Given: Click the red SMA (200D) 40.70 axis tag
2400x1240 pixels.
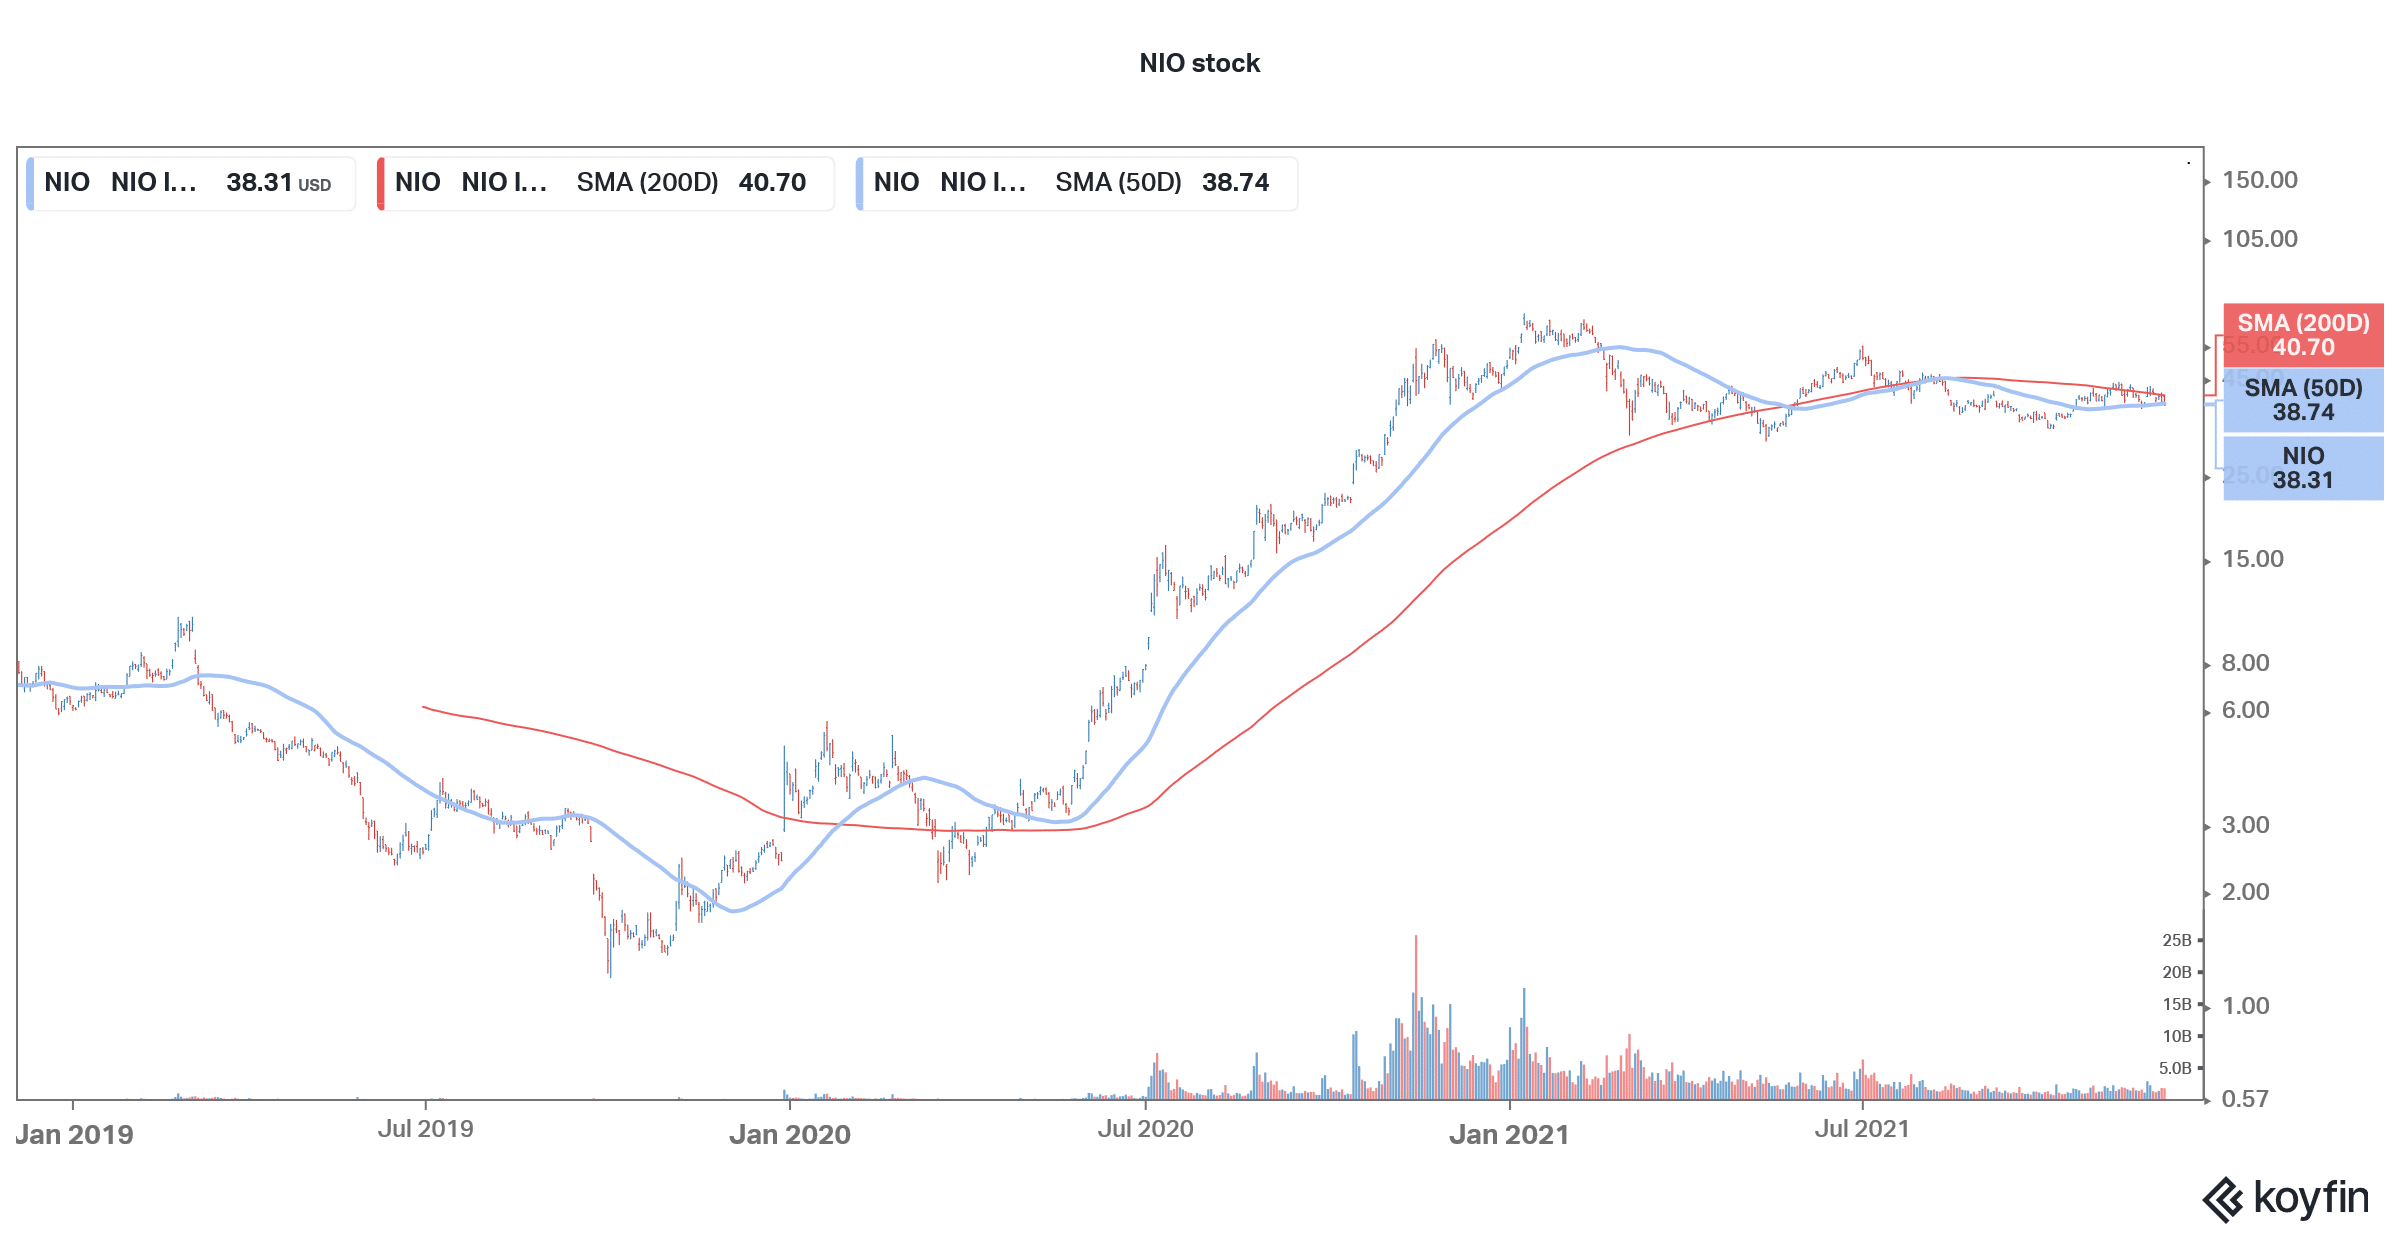Looking at the screenshot, I should coord(2303,335).
